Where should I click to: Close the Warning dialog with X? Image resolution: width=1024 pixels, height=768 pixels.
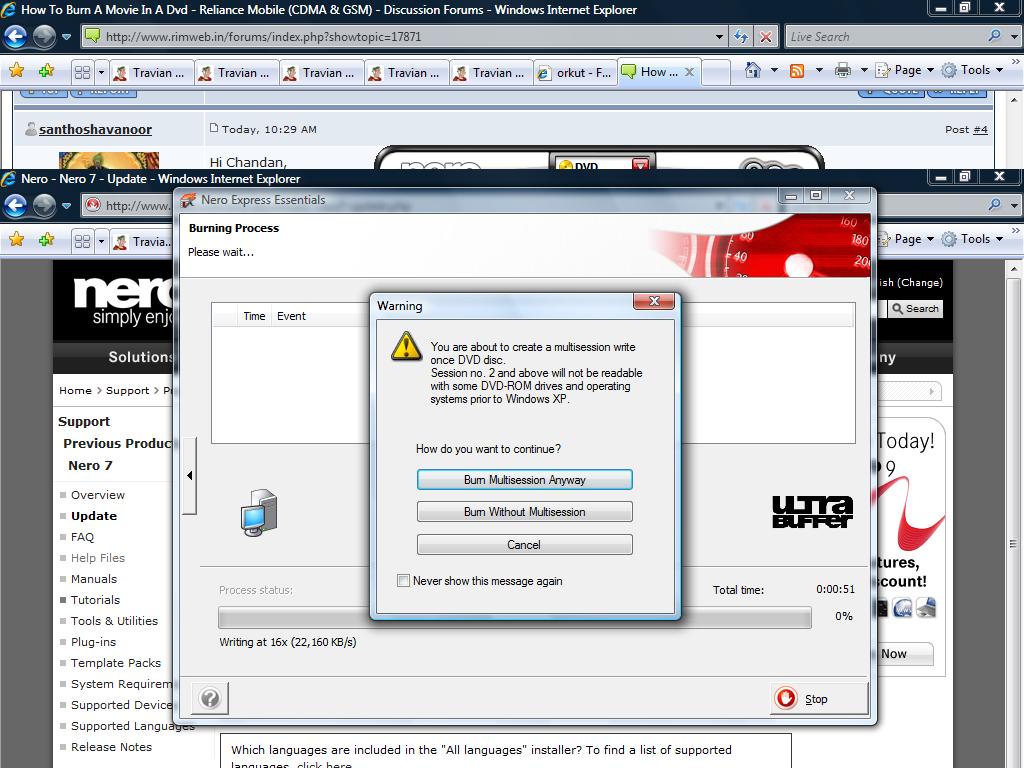[x=654, y=301]
